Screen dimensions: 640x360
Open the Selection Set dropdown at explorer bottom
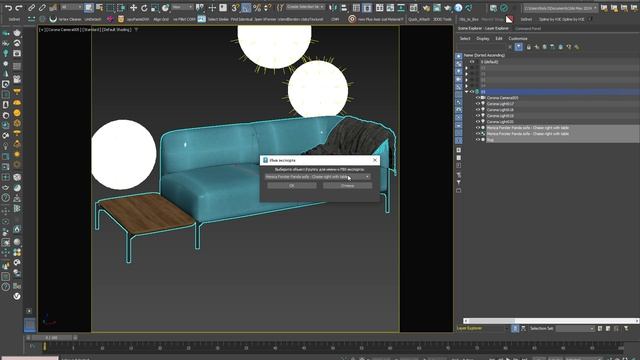(575, 329)
